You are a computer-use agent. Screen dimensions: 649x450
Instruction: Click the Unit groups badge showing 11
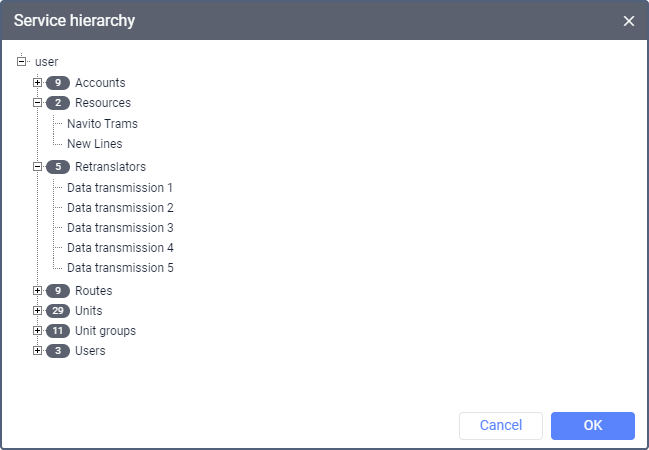(x=58, y=331)
